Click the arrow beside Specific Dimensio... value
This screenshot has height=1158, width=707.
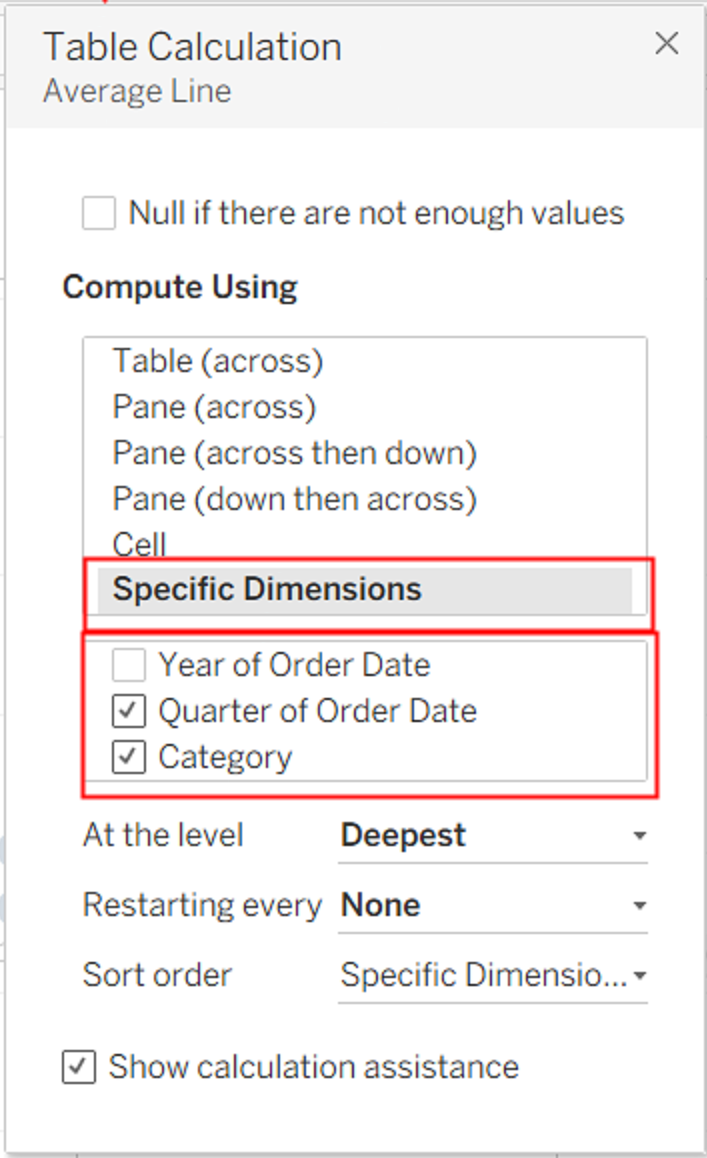tap(639, 976)
